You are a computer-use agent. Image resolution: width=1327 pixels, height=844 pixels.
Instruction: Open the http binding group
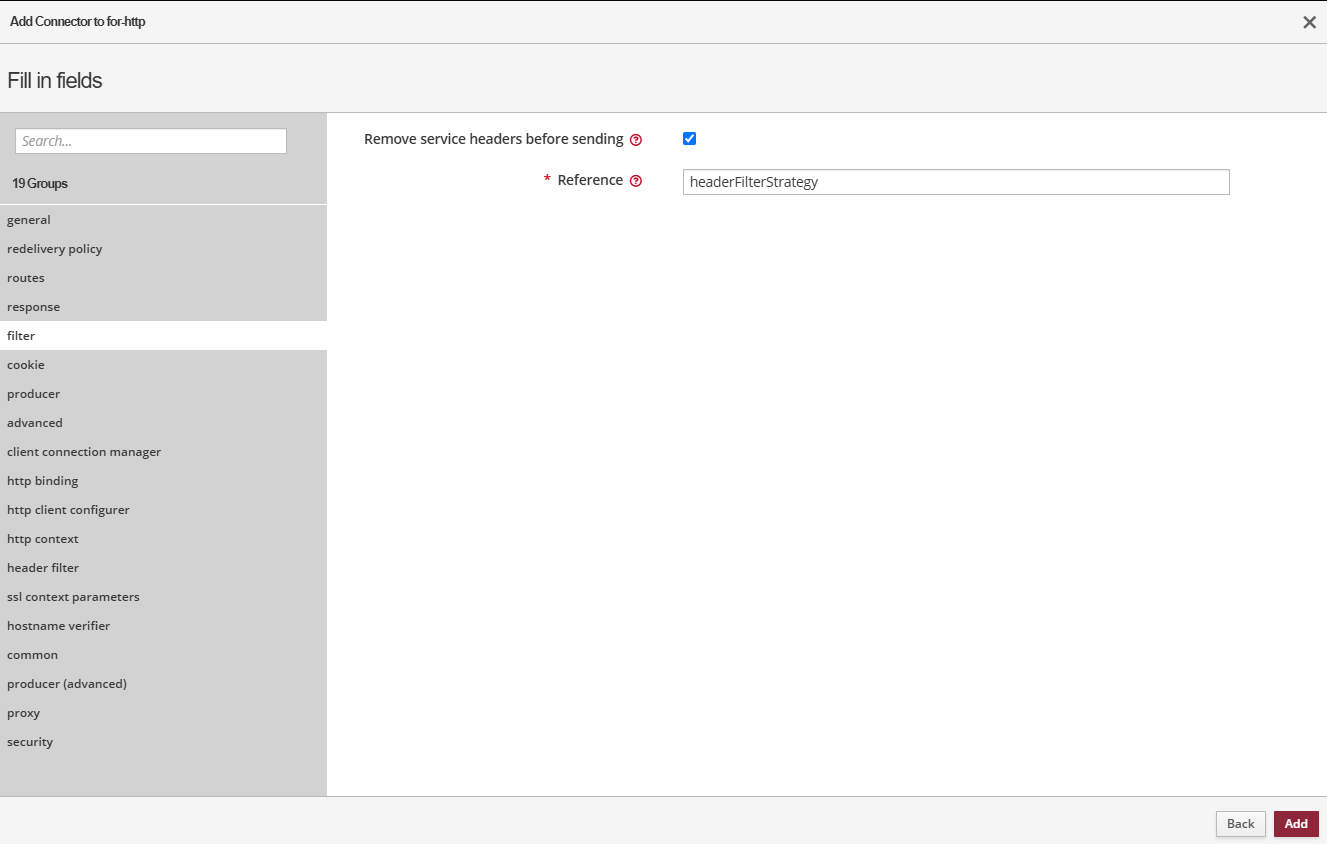(43, 481)
